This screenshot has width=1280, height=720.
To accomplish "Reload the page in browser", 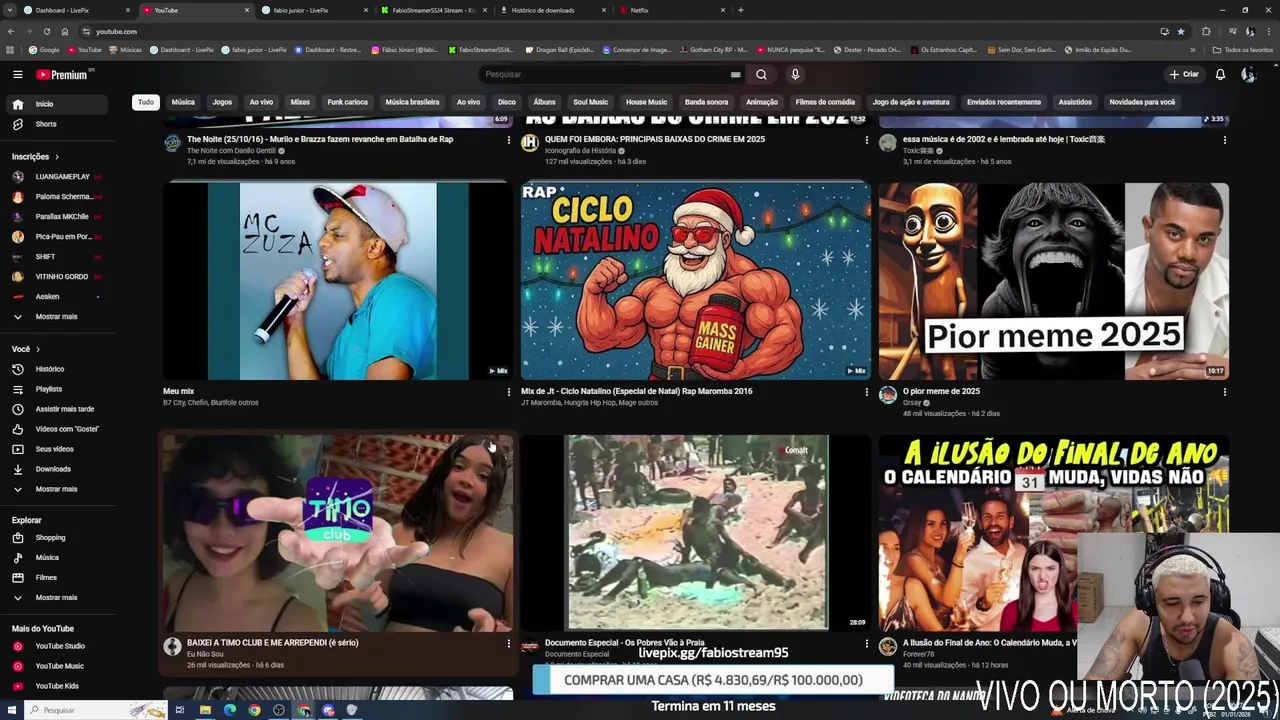I will [x=47, y=31].
